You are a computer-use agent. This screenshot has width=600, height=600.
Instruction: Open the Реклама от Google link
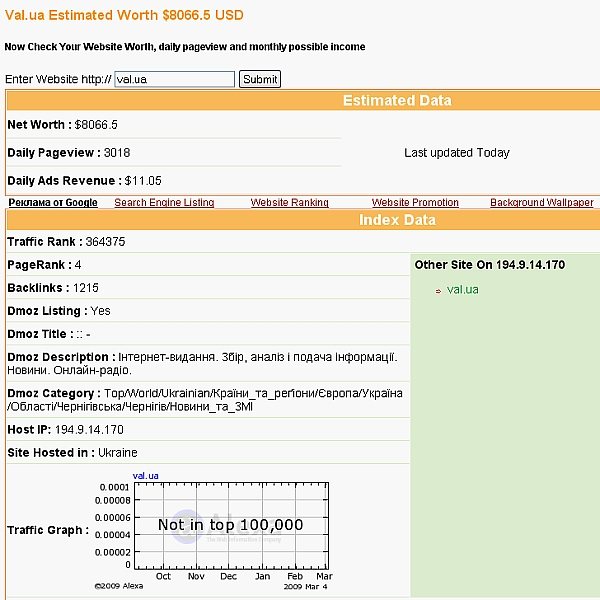pos(53,203)
